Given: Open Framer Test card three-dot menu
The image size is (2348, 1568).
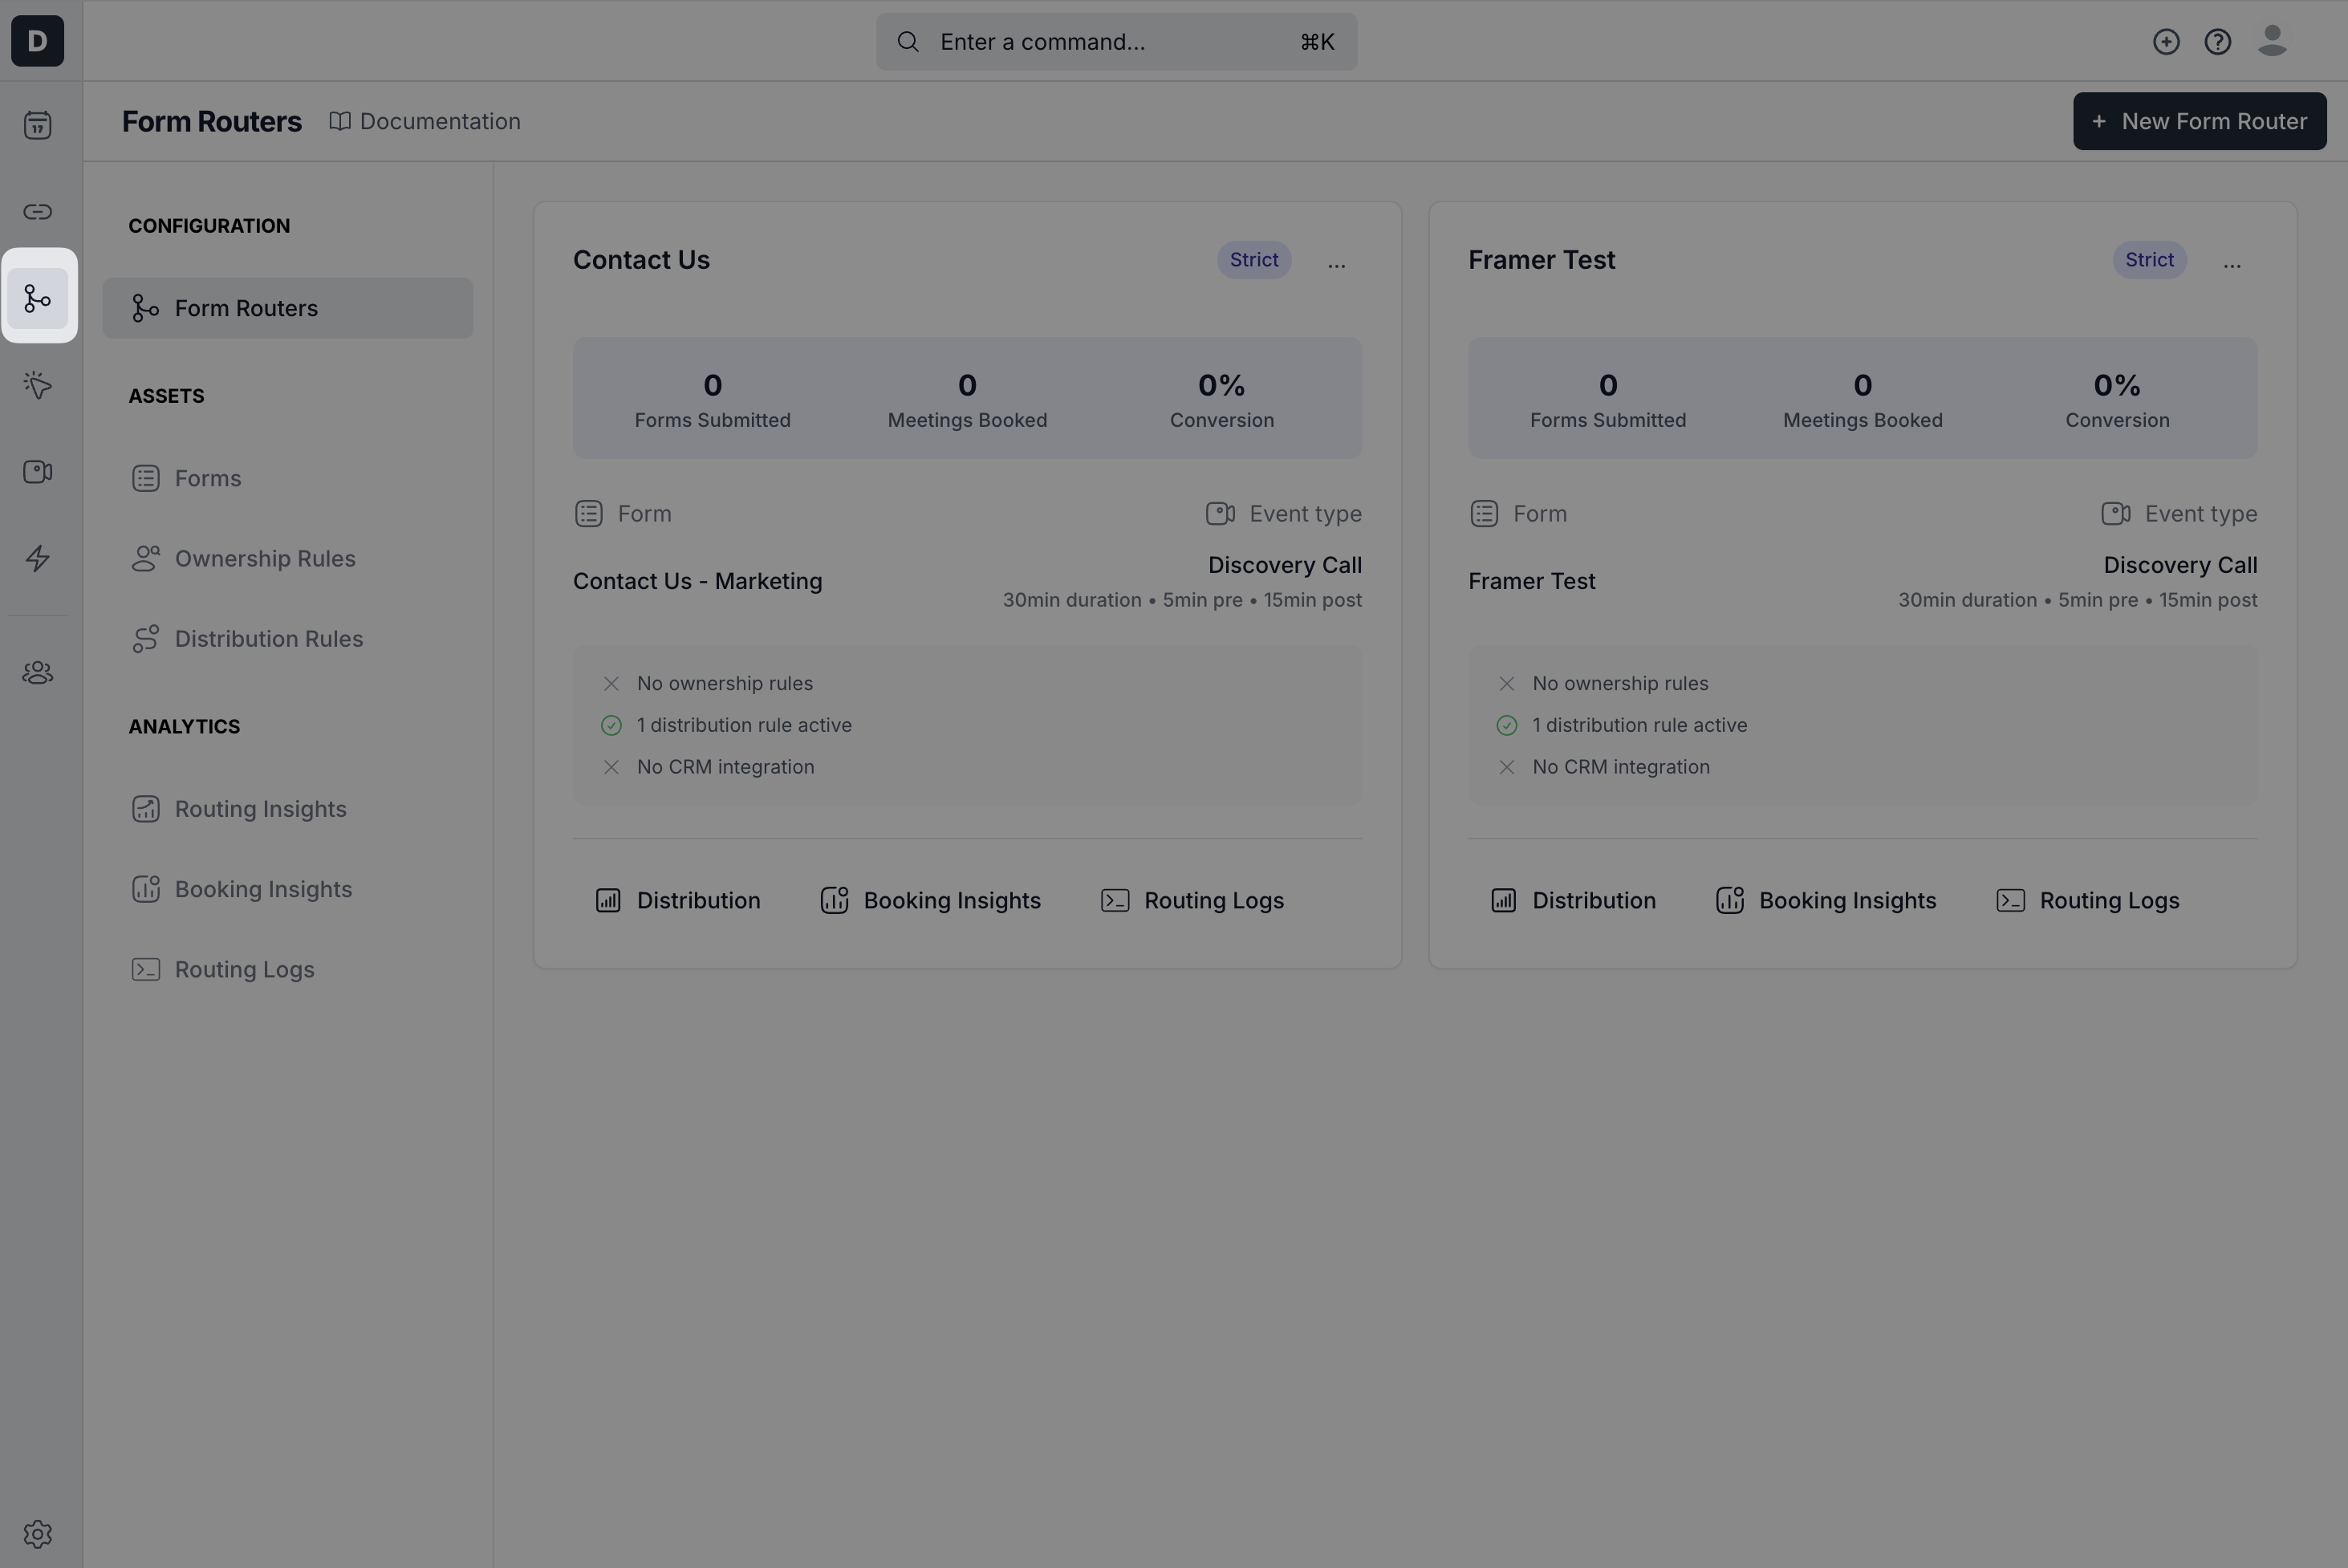Looking at the screenshot, I should point(2231,263).
